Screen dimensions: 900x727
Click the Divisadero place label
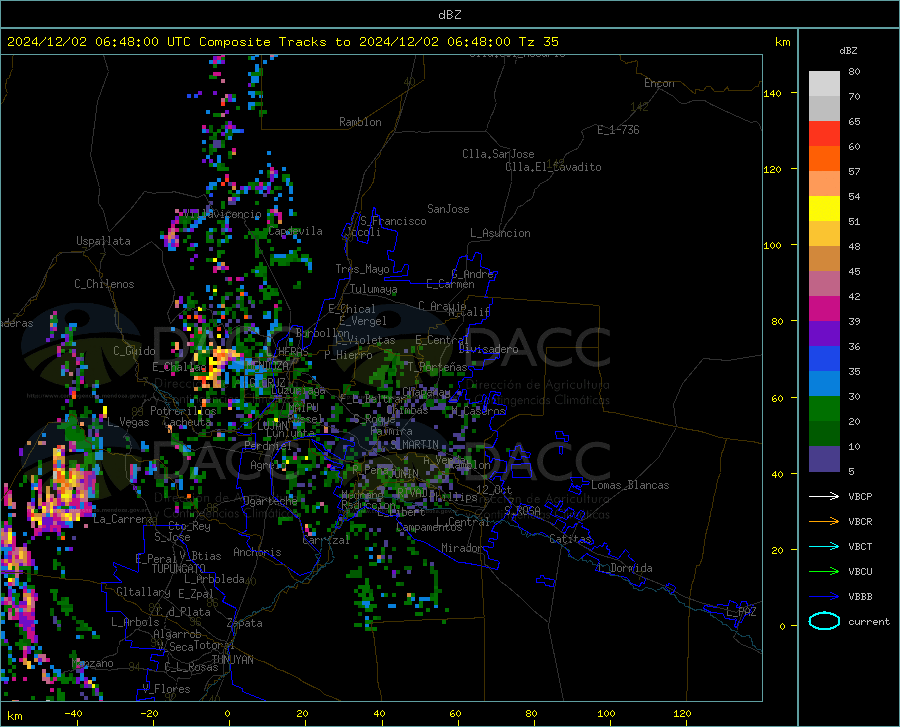pyautogui.click(x=488, y=349)
